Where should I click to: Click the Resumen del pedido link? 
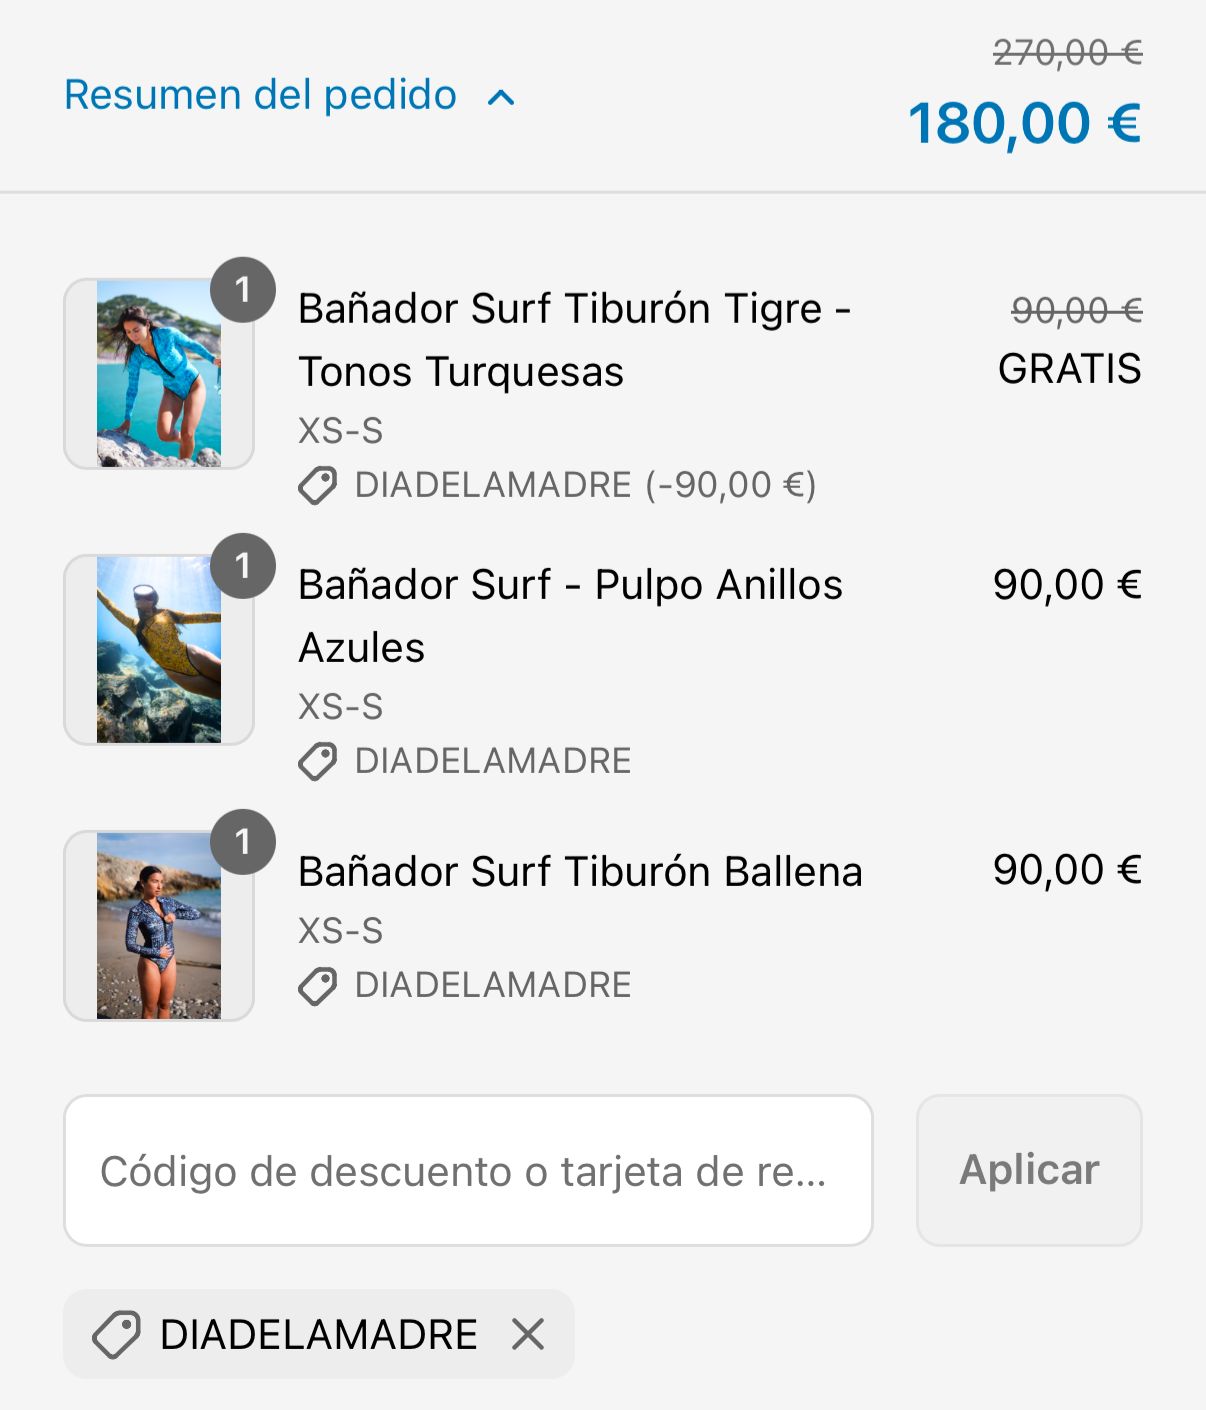click(x=260, y=96)
